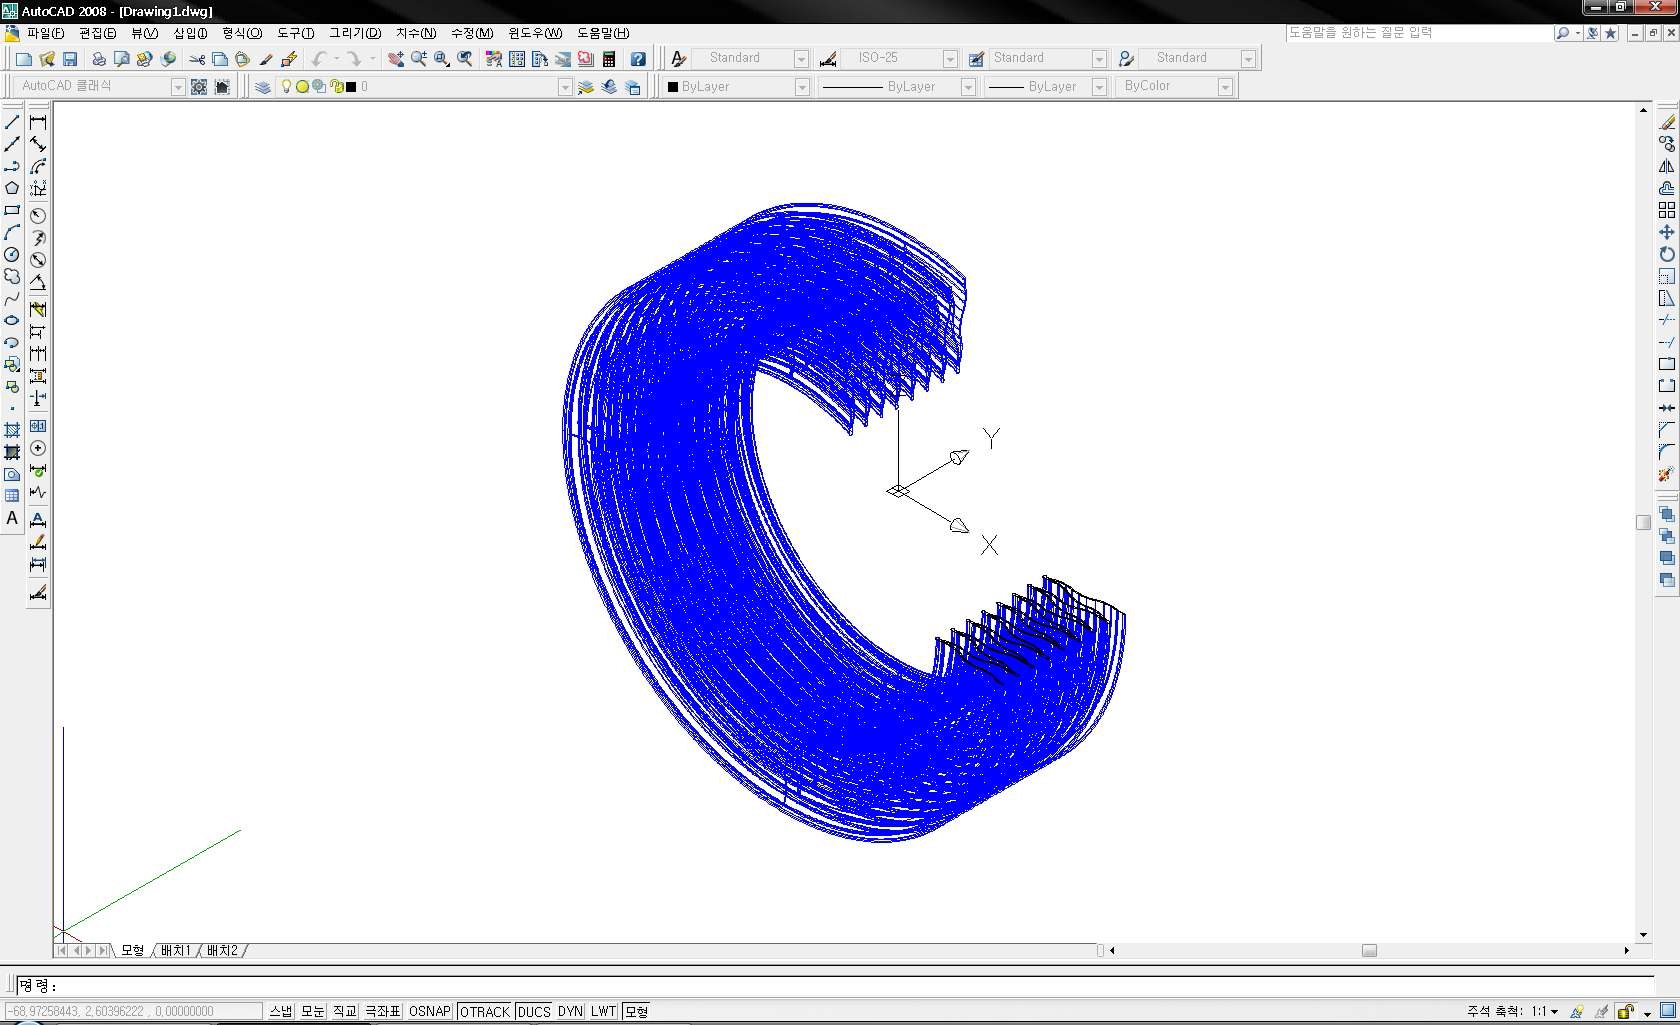
Task: Select the Angular dimension tool
Action: click(x=38, y=282)
